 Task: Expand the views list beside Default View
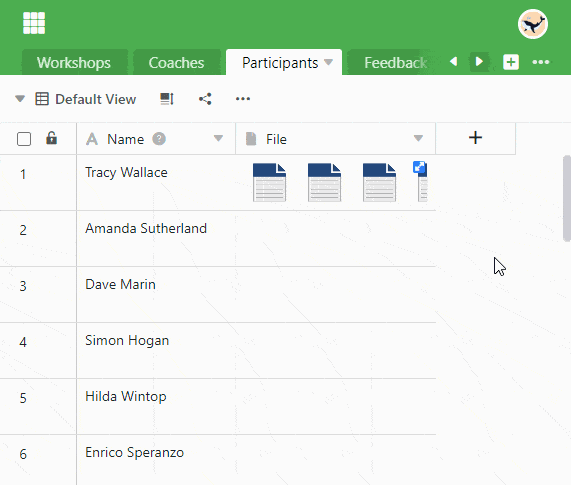tap(20, 99)
